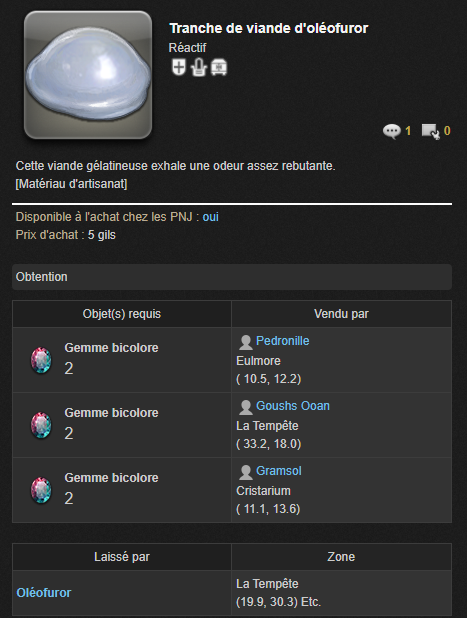Click the 'Gemme bicolore' text in first row
Image resolution: width=467 pixels, height=618 pixels.
point(112,348)
